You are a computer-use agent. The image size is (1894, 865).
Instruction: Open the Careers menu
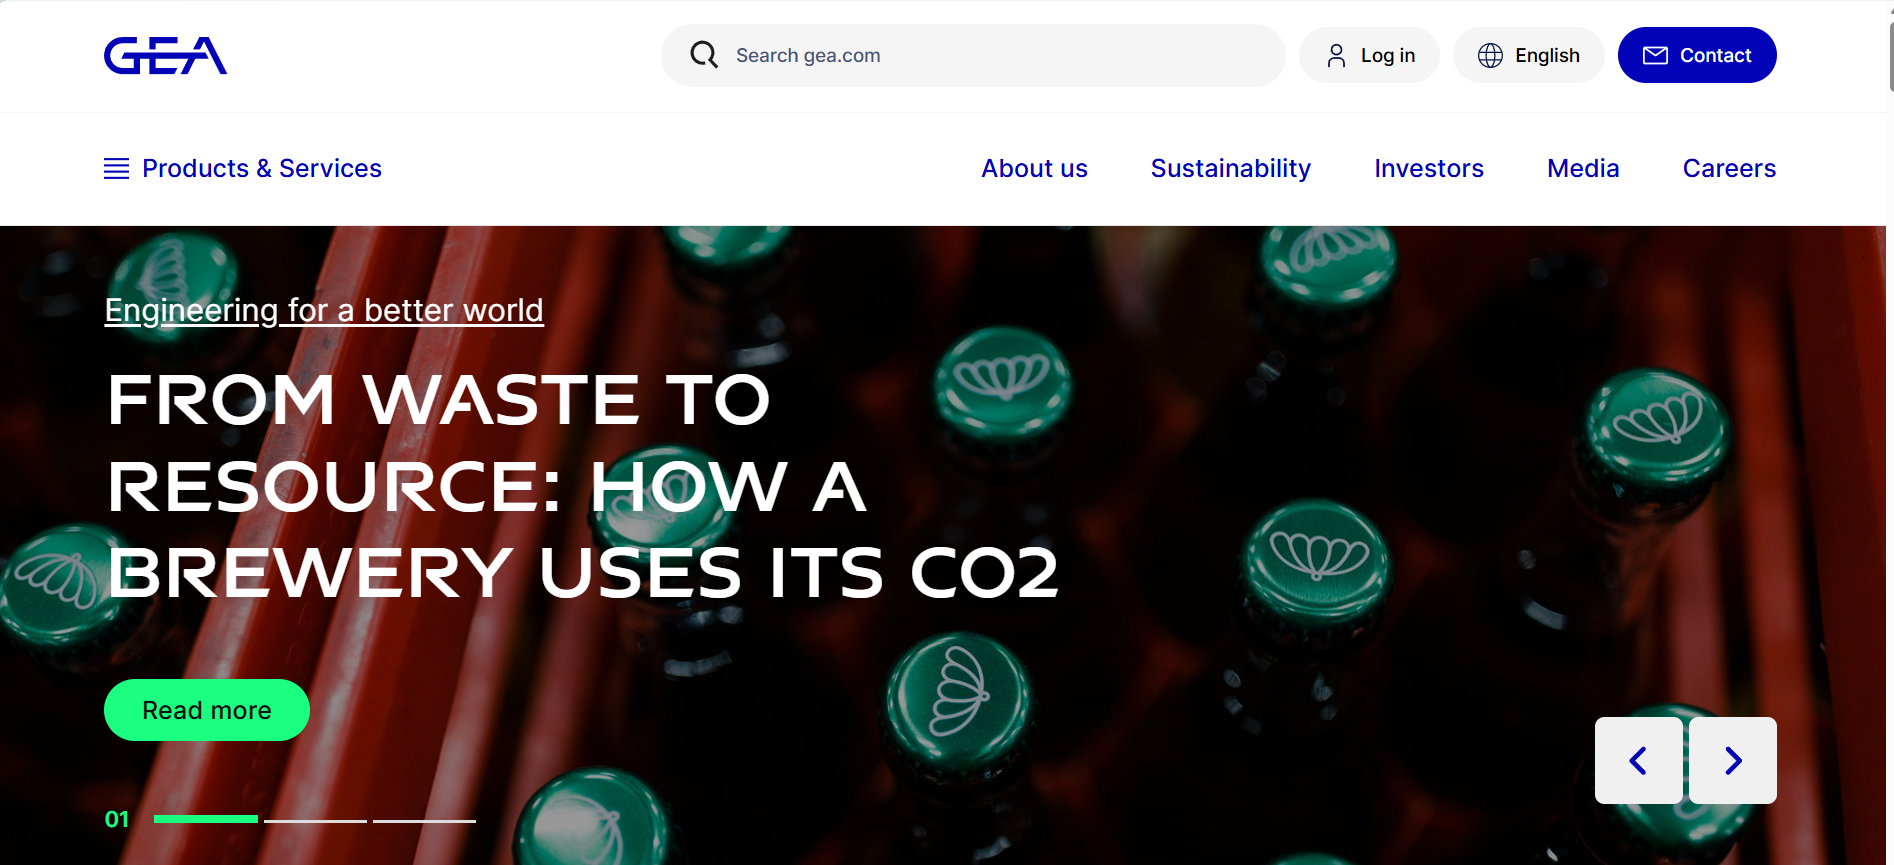pyautogui.click(x=1729, y=169)
